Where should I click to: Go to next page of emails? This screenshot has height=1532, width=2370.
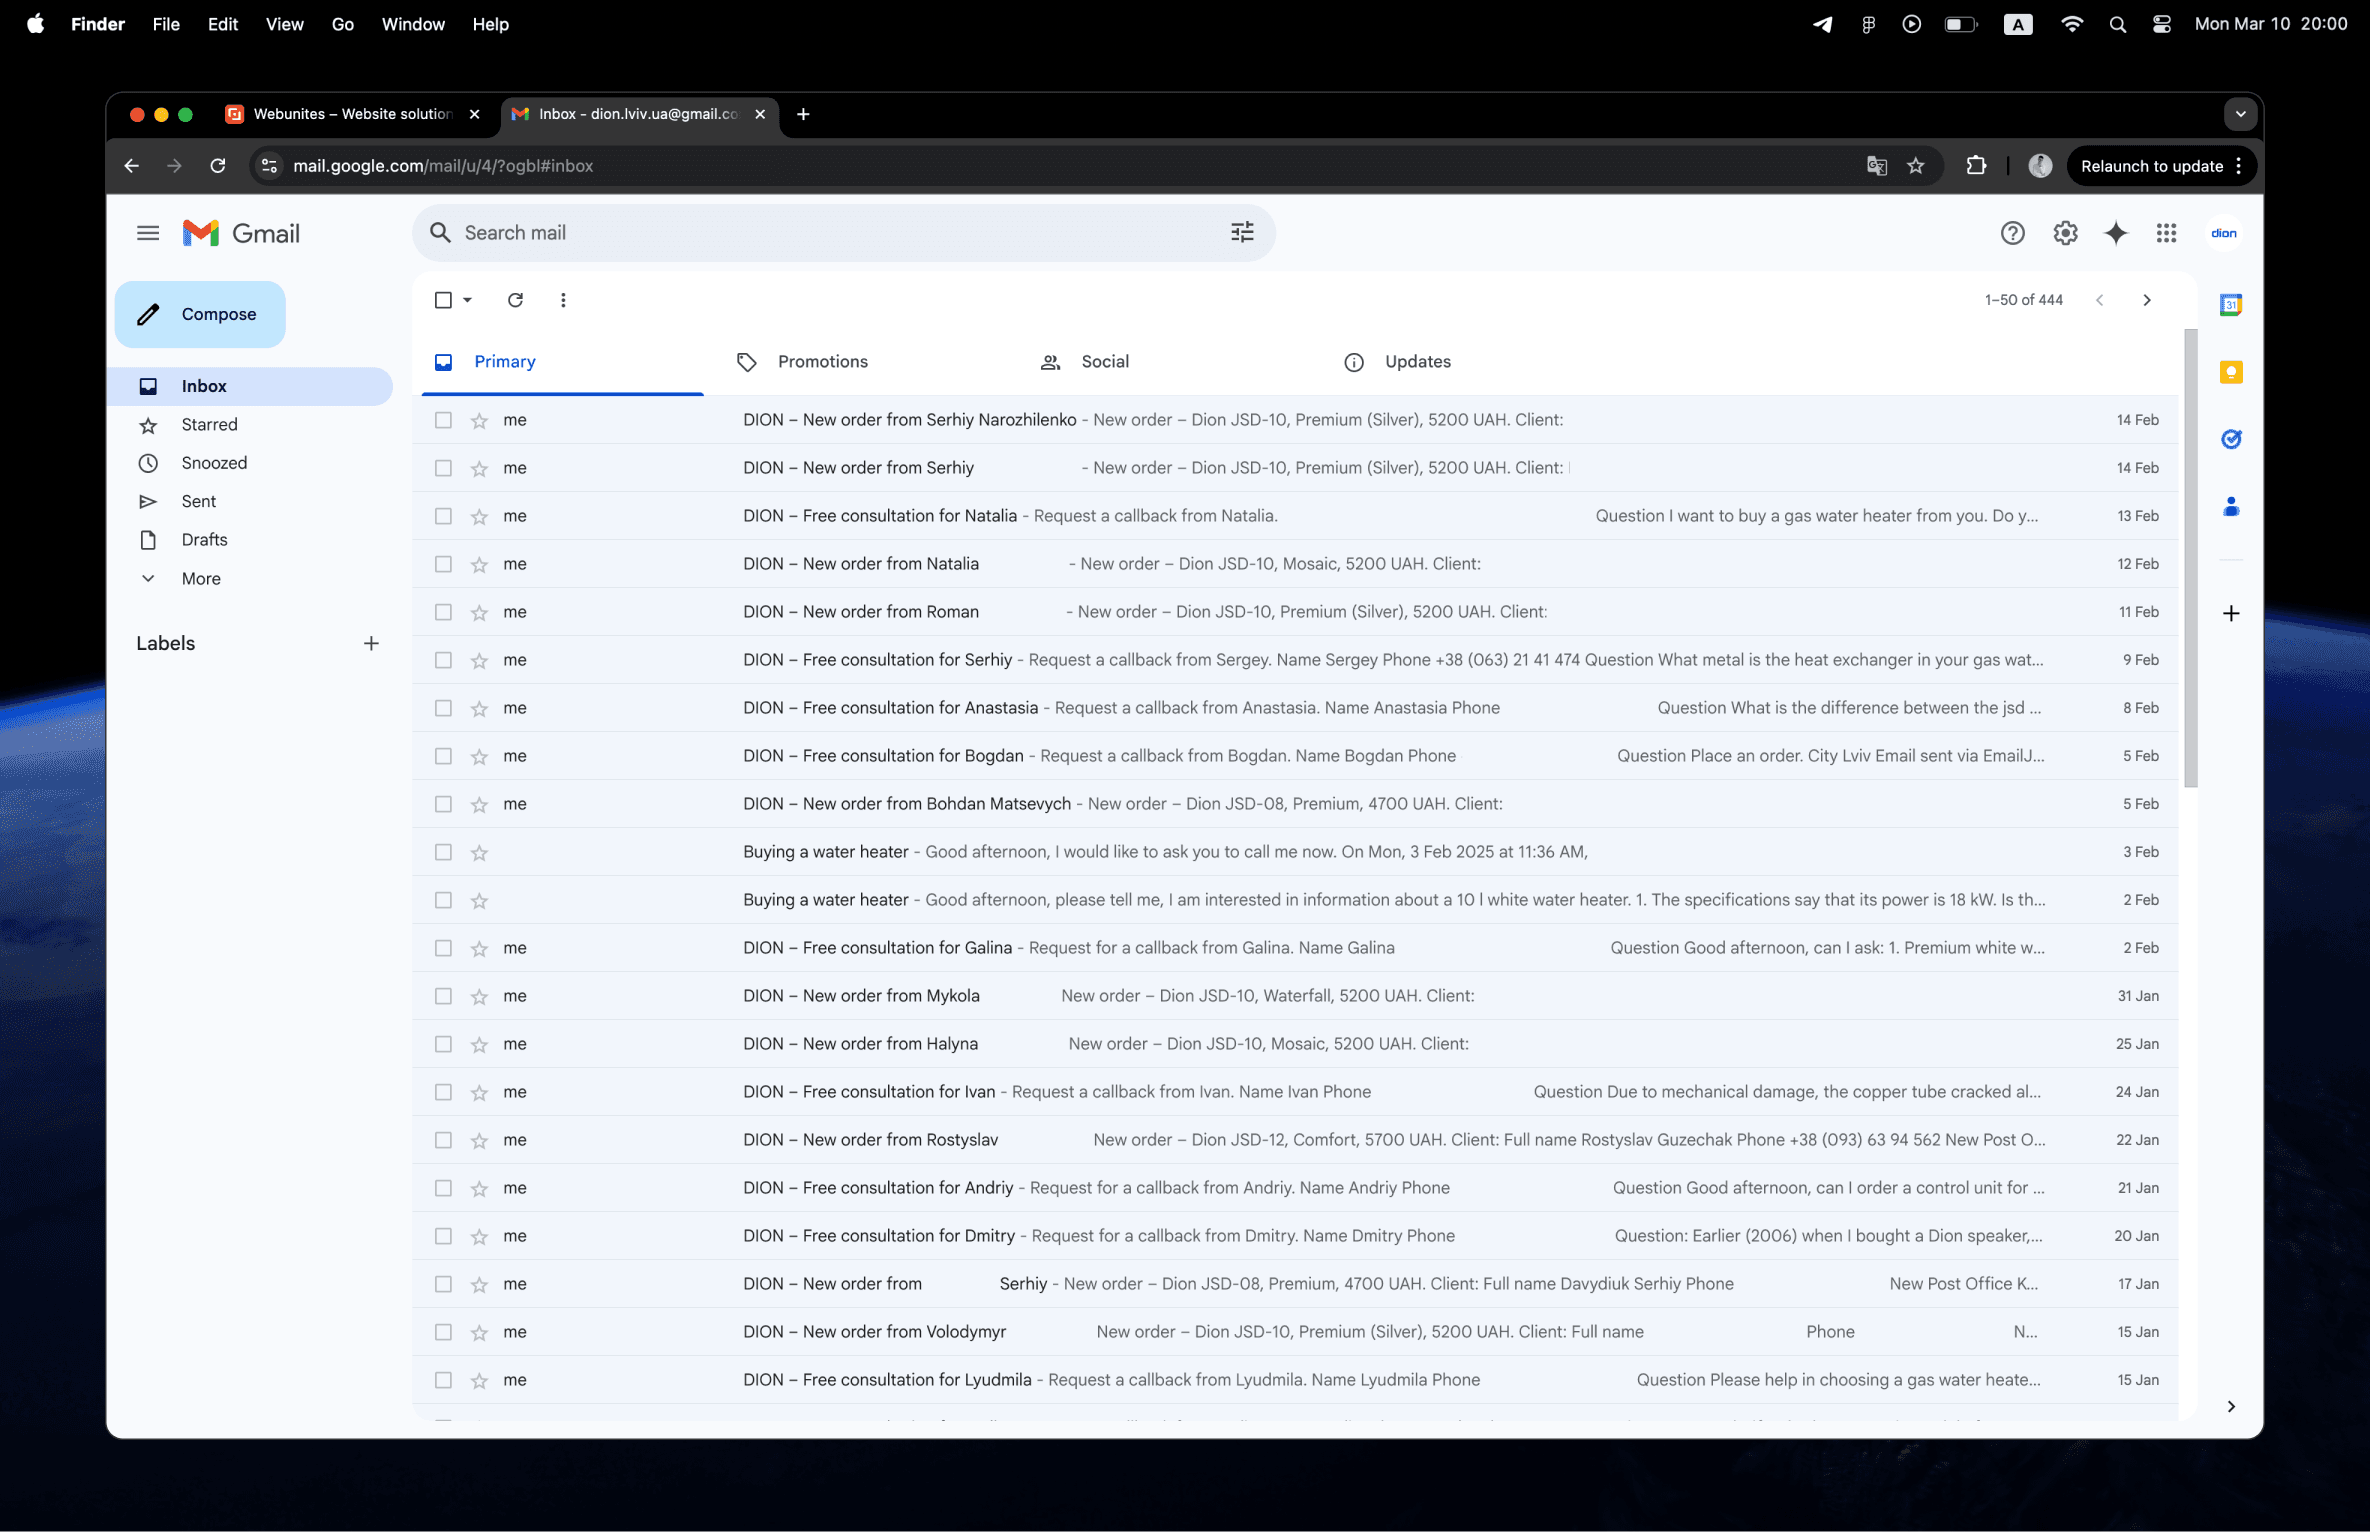(x=2146, y=300)
